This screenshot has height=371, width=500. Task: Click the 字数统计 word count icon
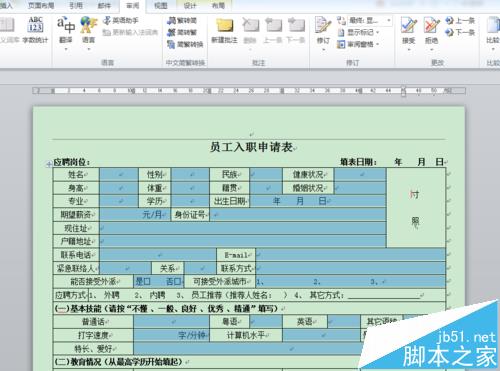click(35, 25)
